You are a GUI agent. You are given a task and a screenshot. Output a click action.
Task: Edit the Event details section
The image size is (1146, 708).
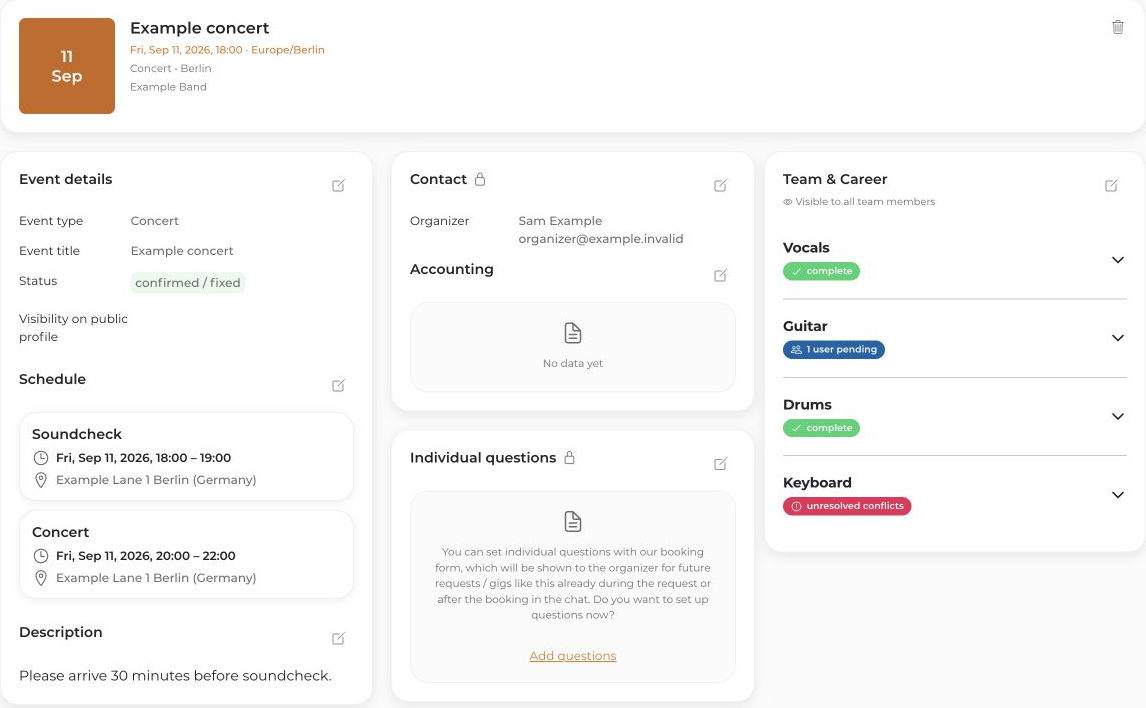click(338, 186)
